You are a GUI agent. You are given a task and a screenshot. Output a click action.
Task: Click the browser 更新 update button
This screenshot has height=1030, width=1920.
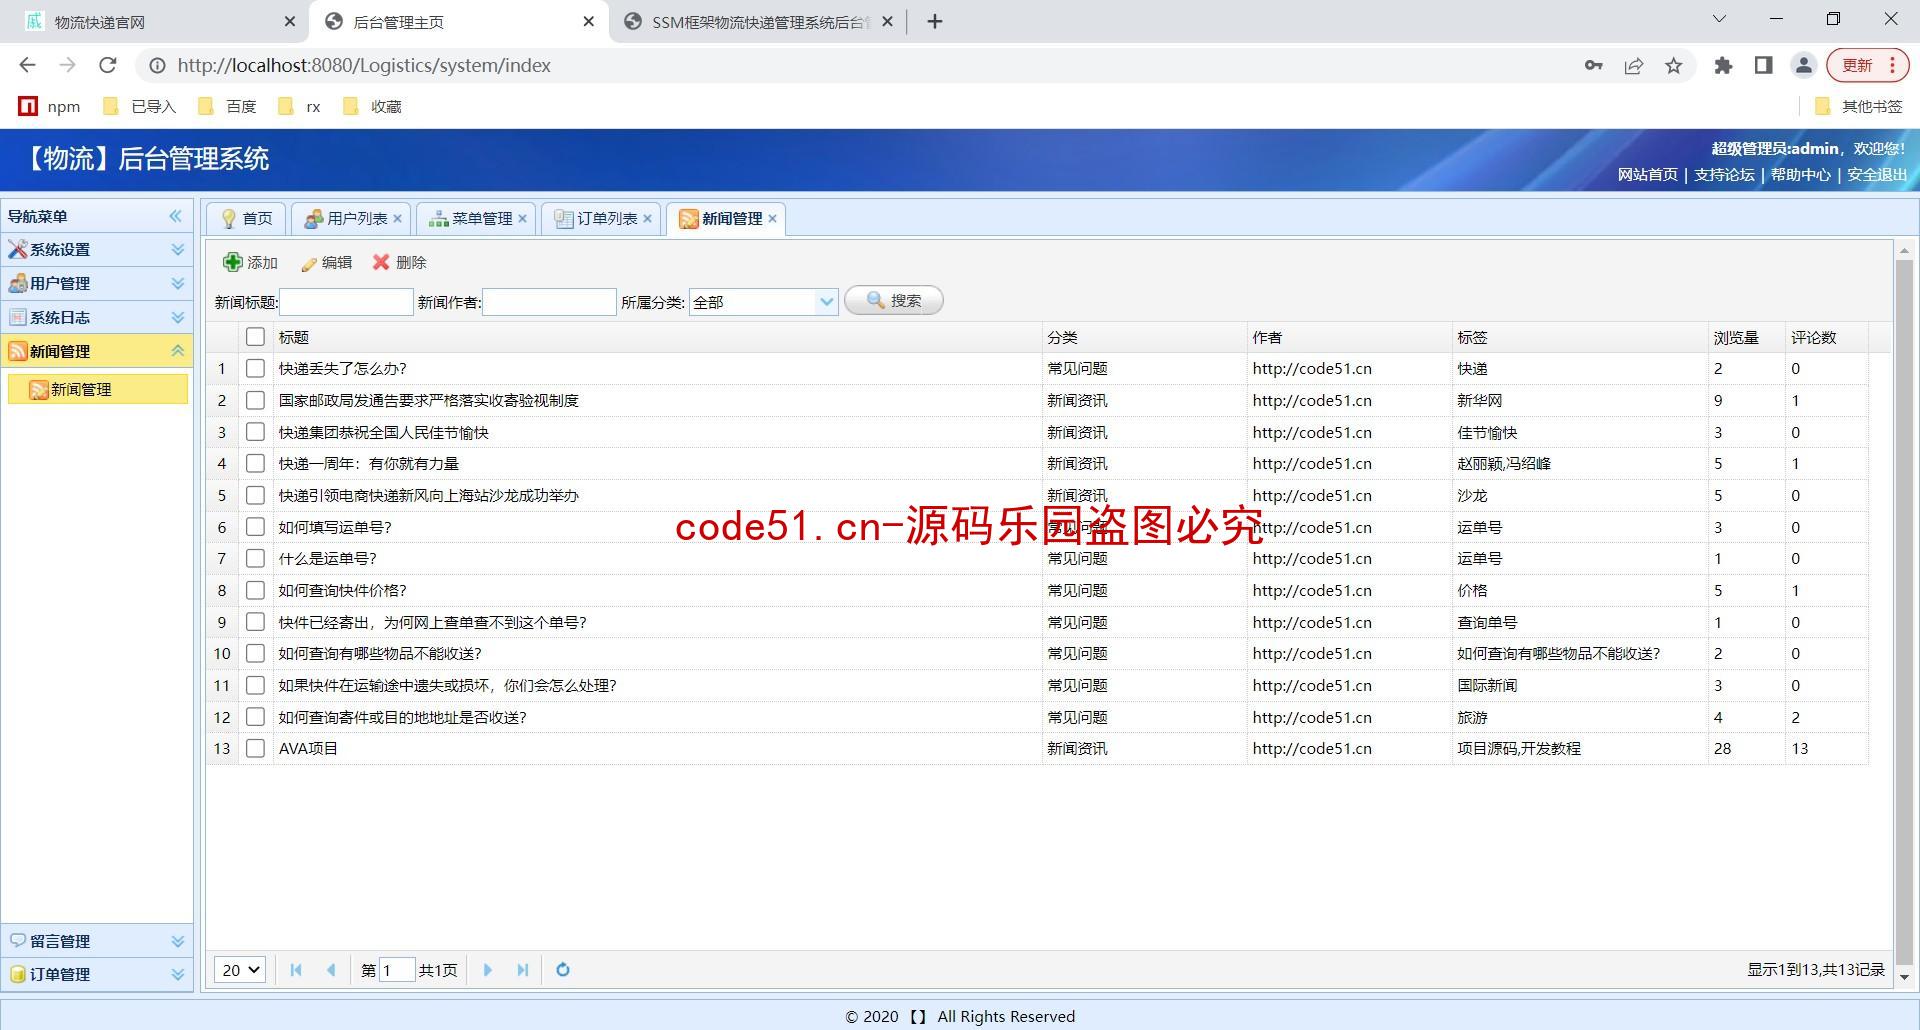tap(1867, 65)
